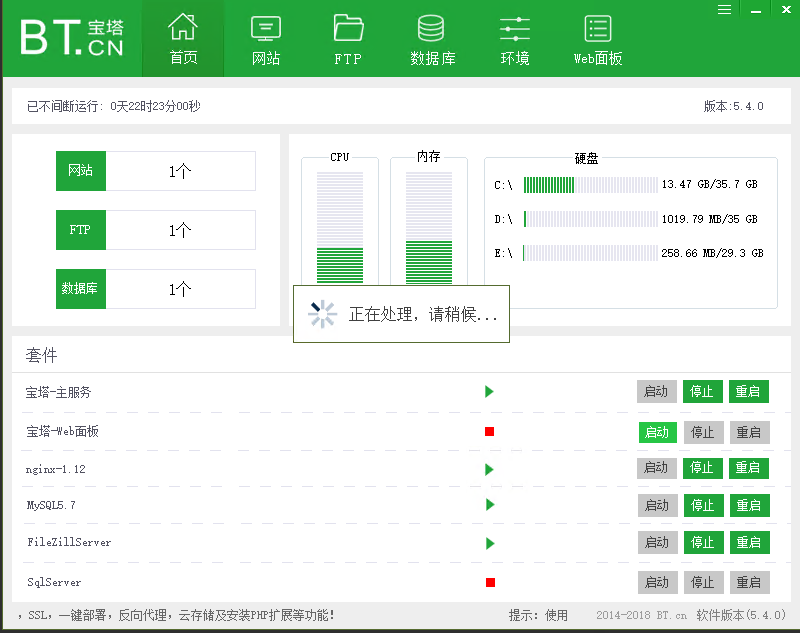
Task: Click the 套件 section heading
Action: 41,355
